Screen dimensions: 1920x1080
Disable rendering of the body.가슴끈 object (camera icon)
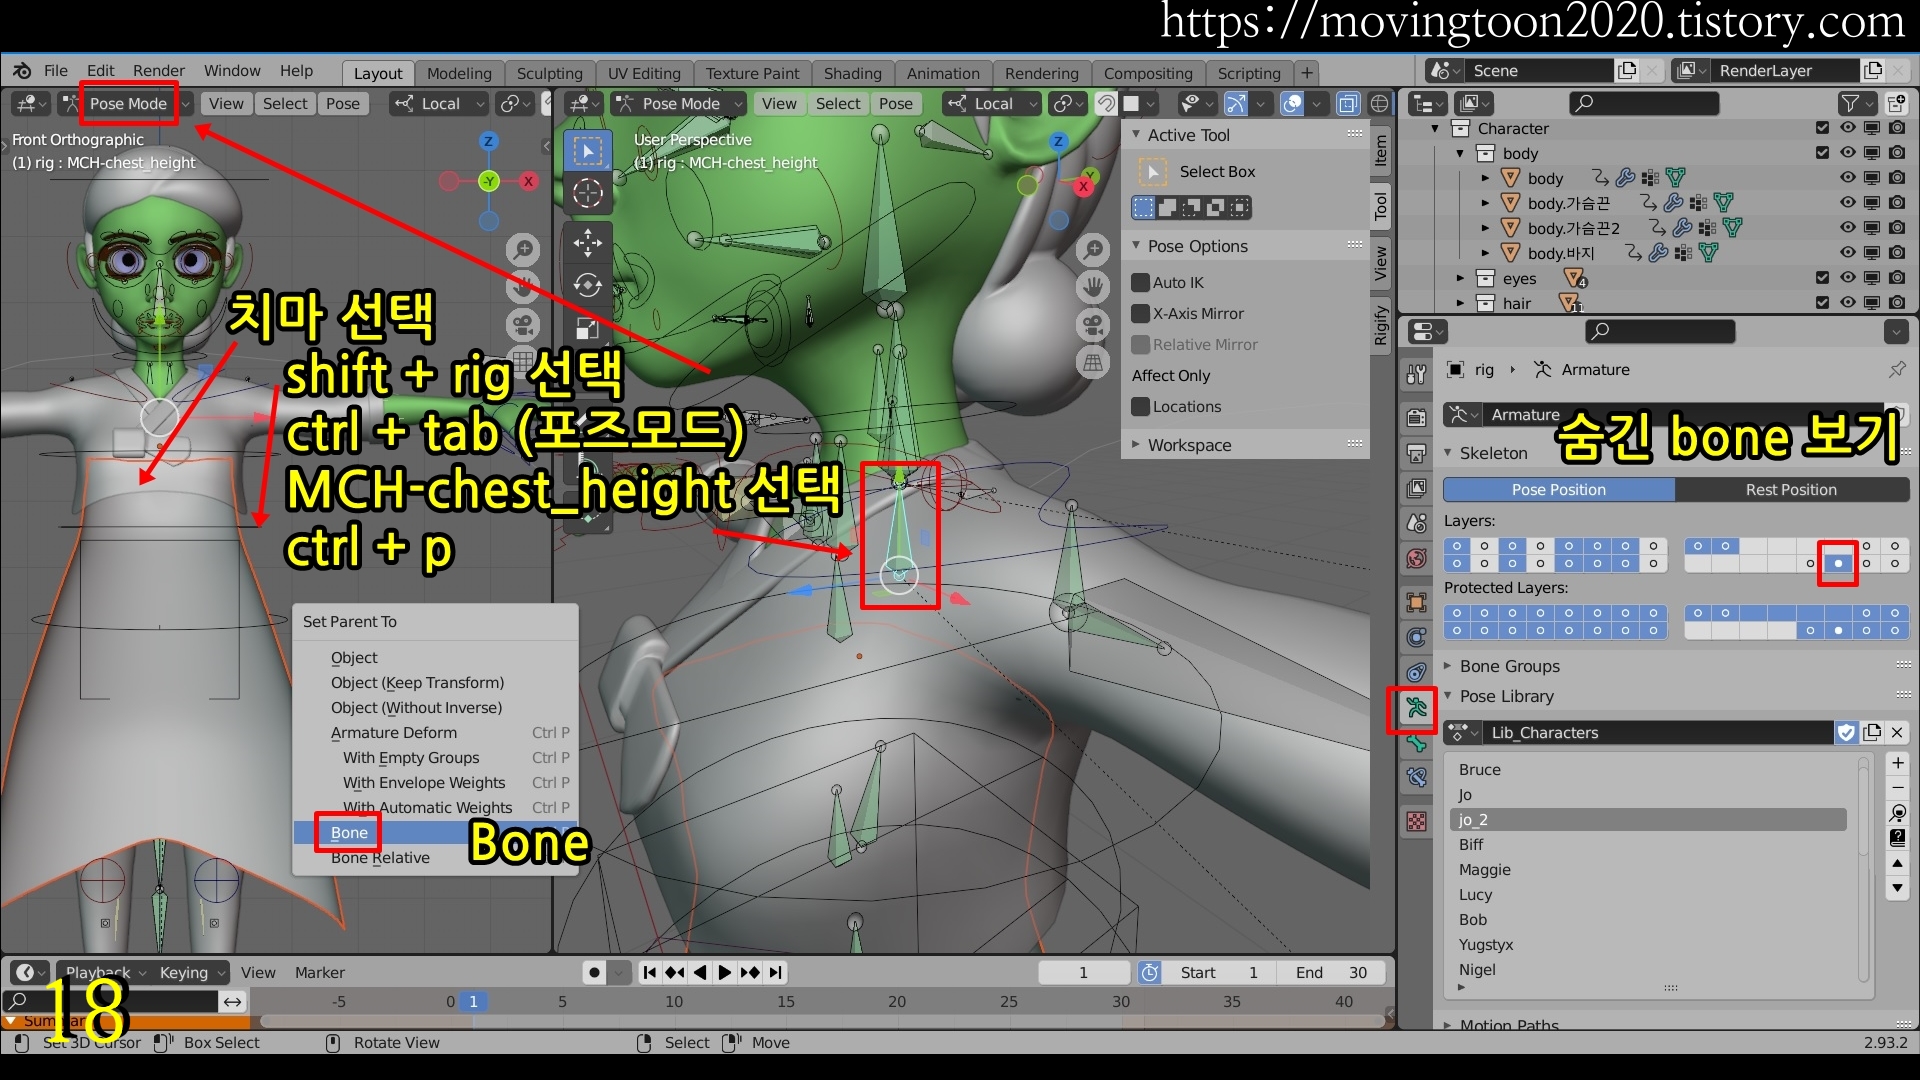(x=1896, y=203)
